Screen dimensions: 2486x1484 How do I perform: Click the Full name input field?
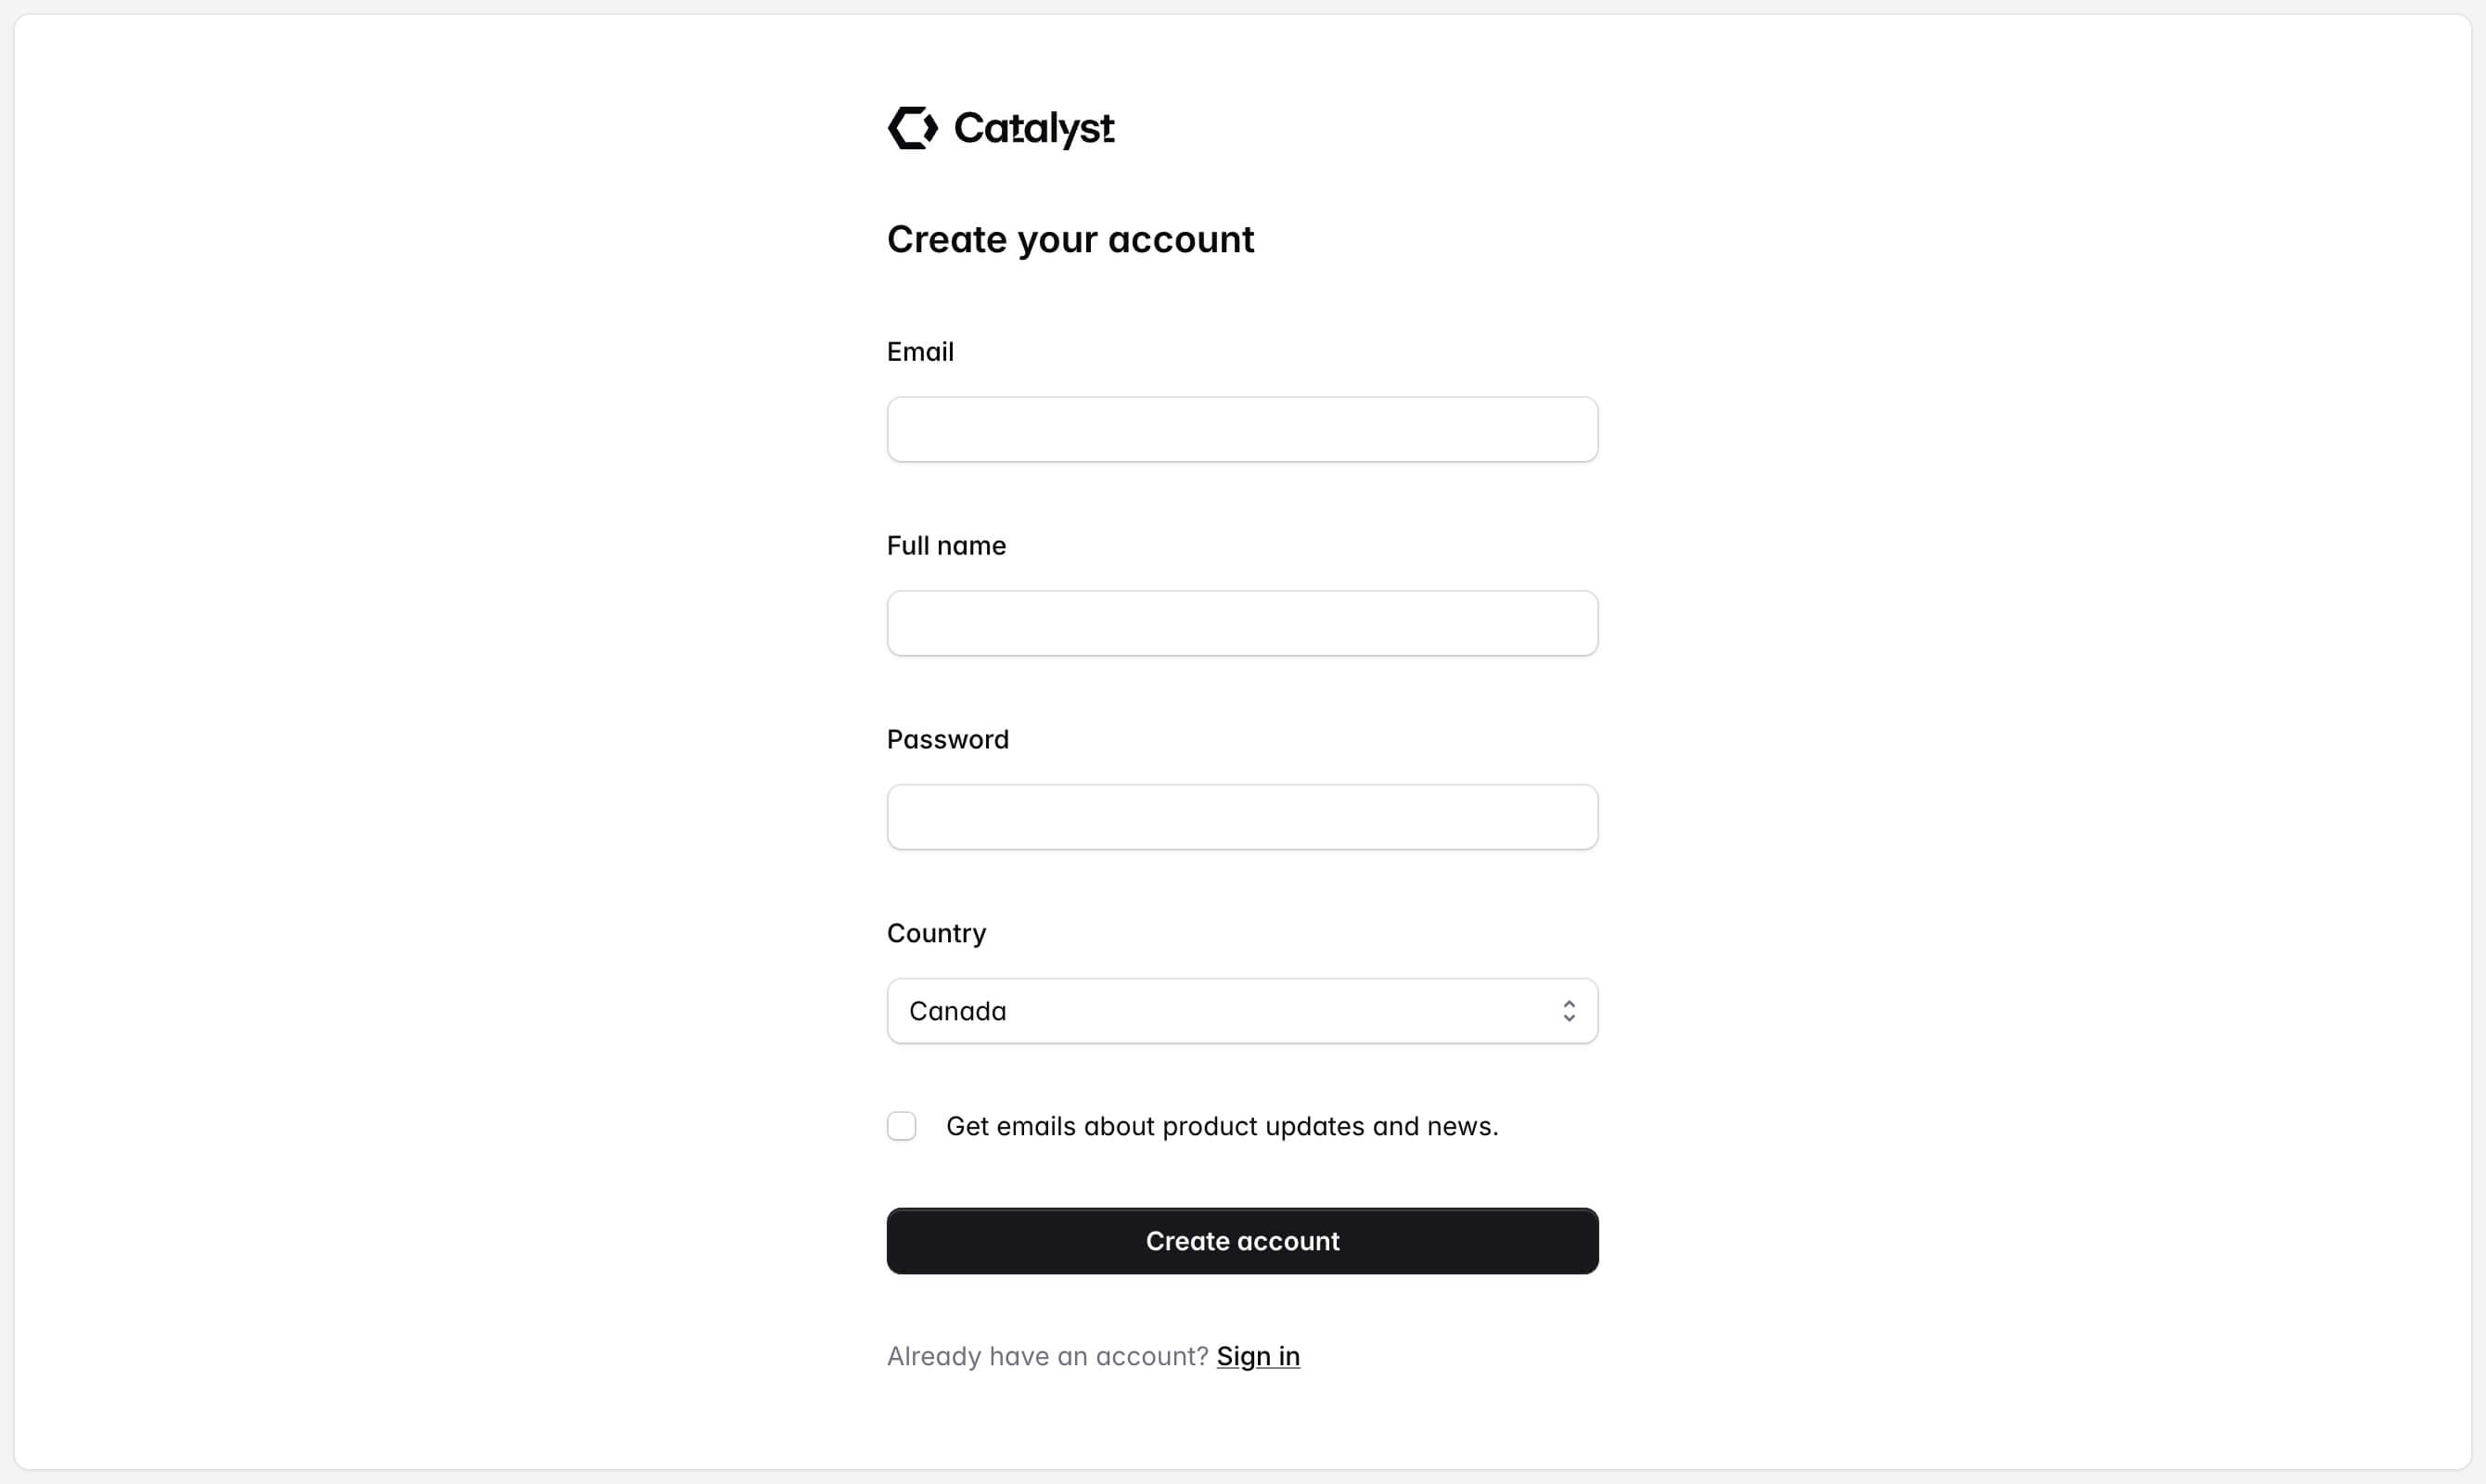point(1242,623)
